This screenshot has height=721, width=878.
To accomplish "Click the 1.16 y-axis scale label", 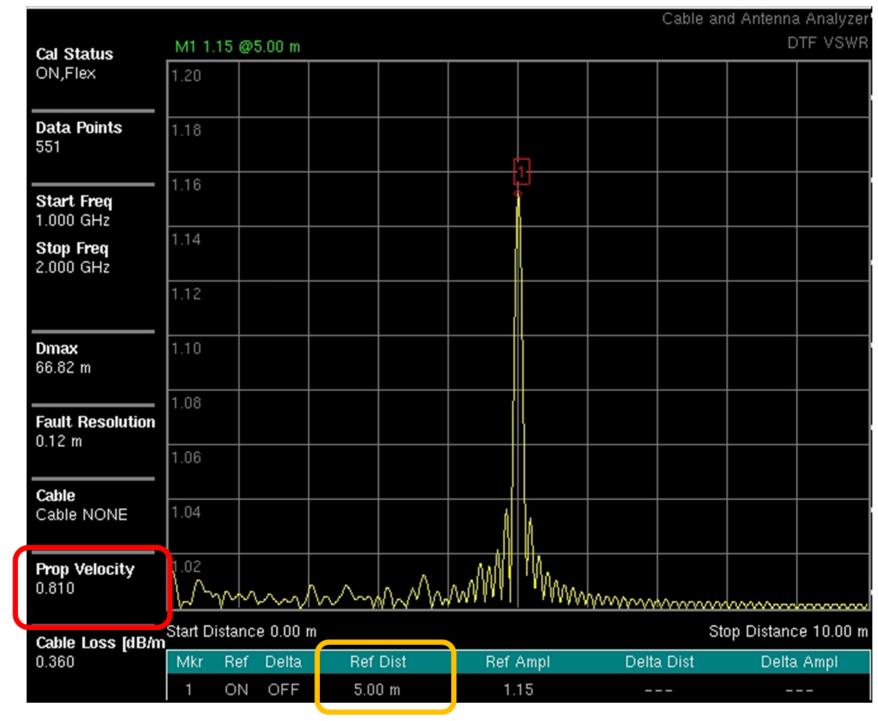I will pos(186,185).
